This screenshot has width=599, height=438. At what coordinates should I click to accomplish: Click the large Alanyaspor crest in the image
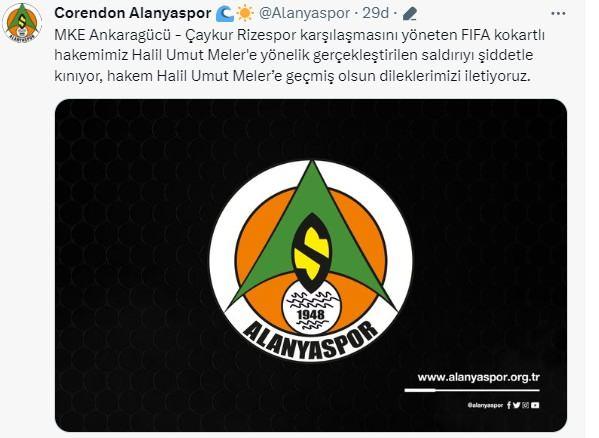[x=311, y=260]
